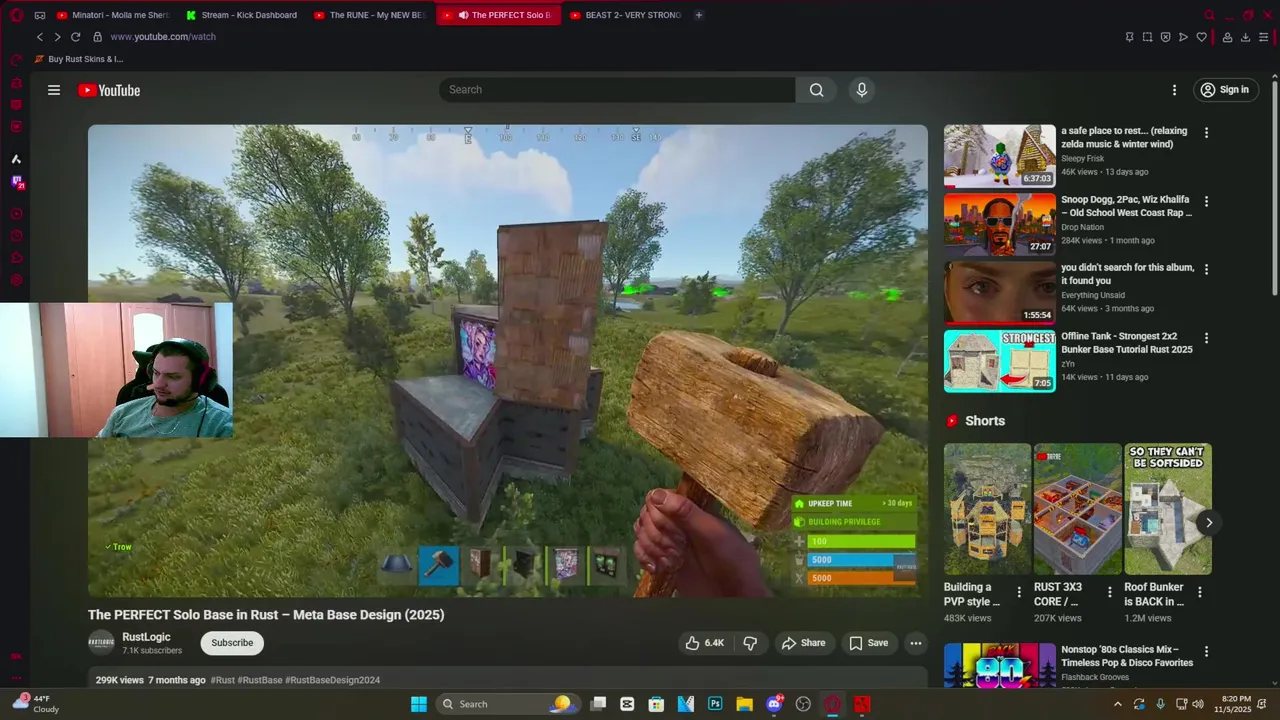This screenshot has height=720, width=1280.
Task: Click the browser address bar URL
Action: pyautogui.click(x=163, y=37)
